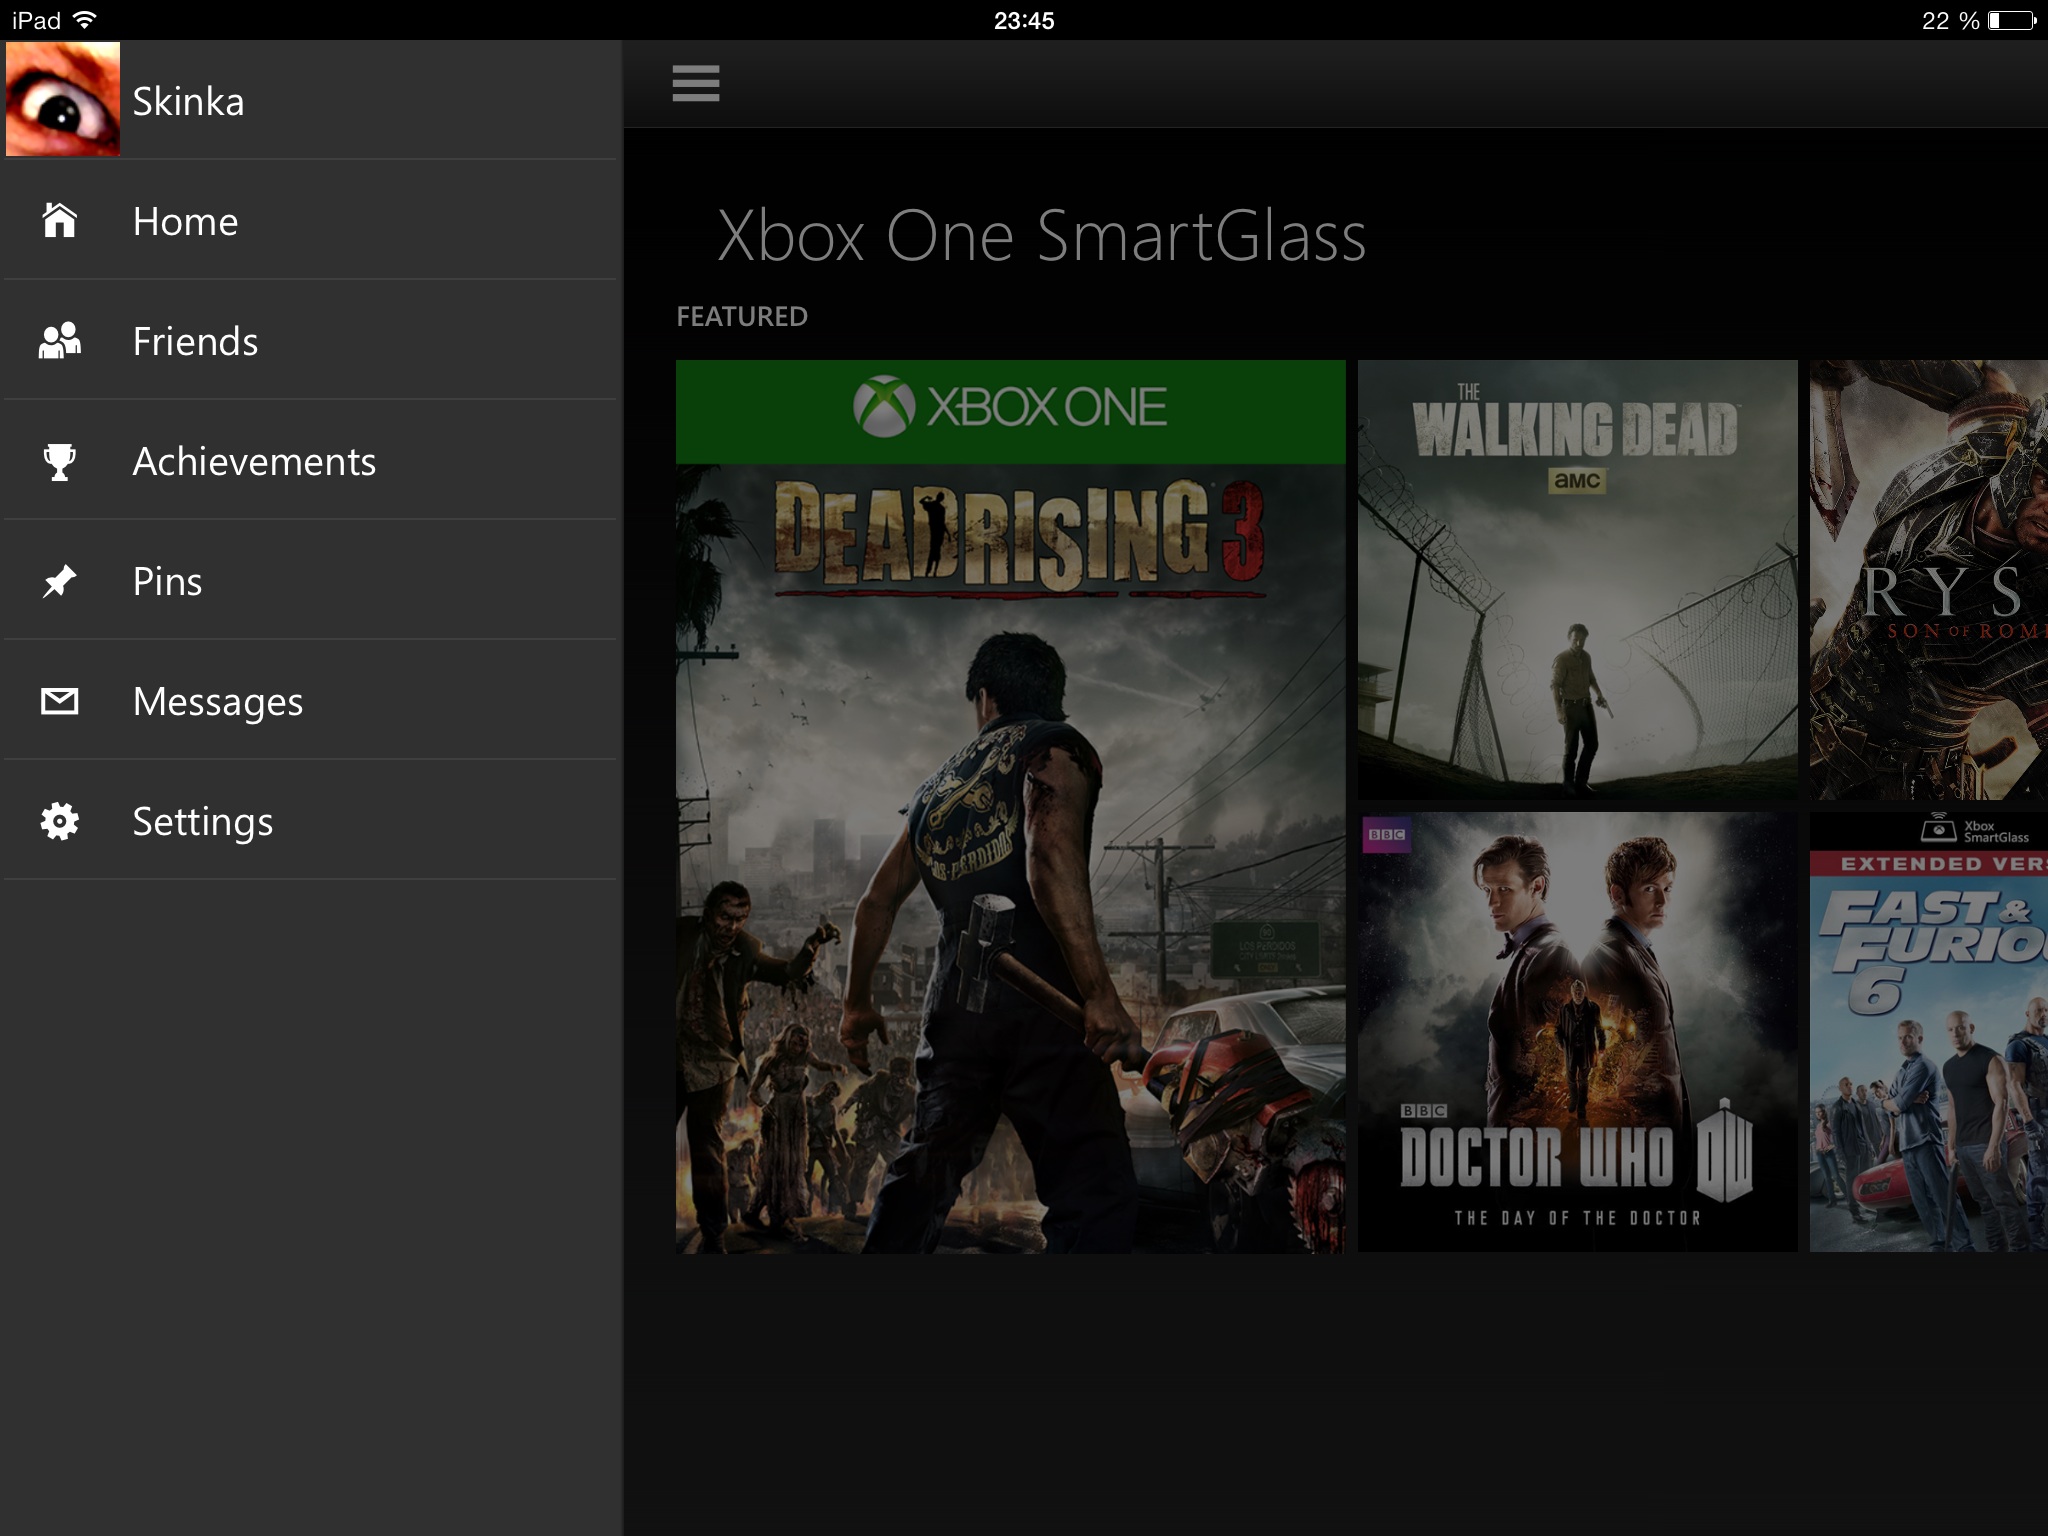The image size is (2048, 1536).
Task: Tap the Wi-Fi status icon
Action: pyautogui.click(x=86, y=20)
